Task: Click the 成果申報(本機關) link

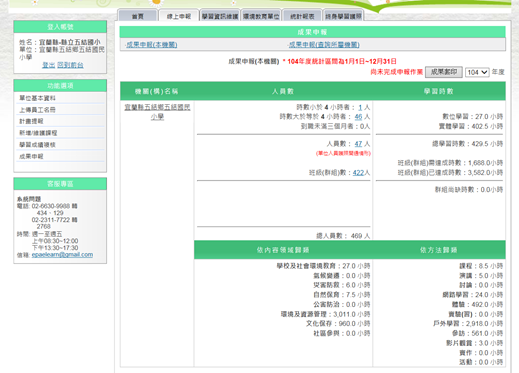Action: tap(152, 45)
